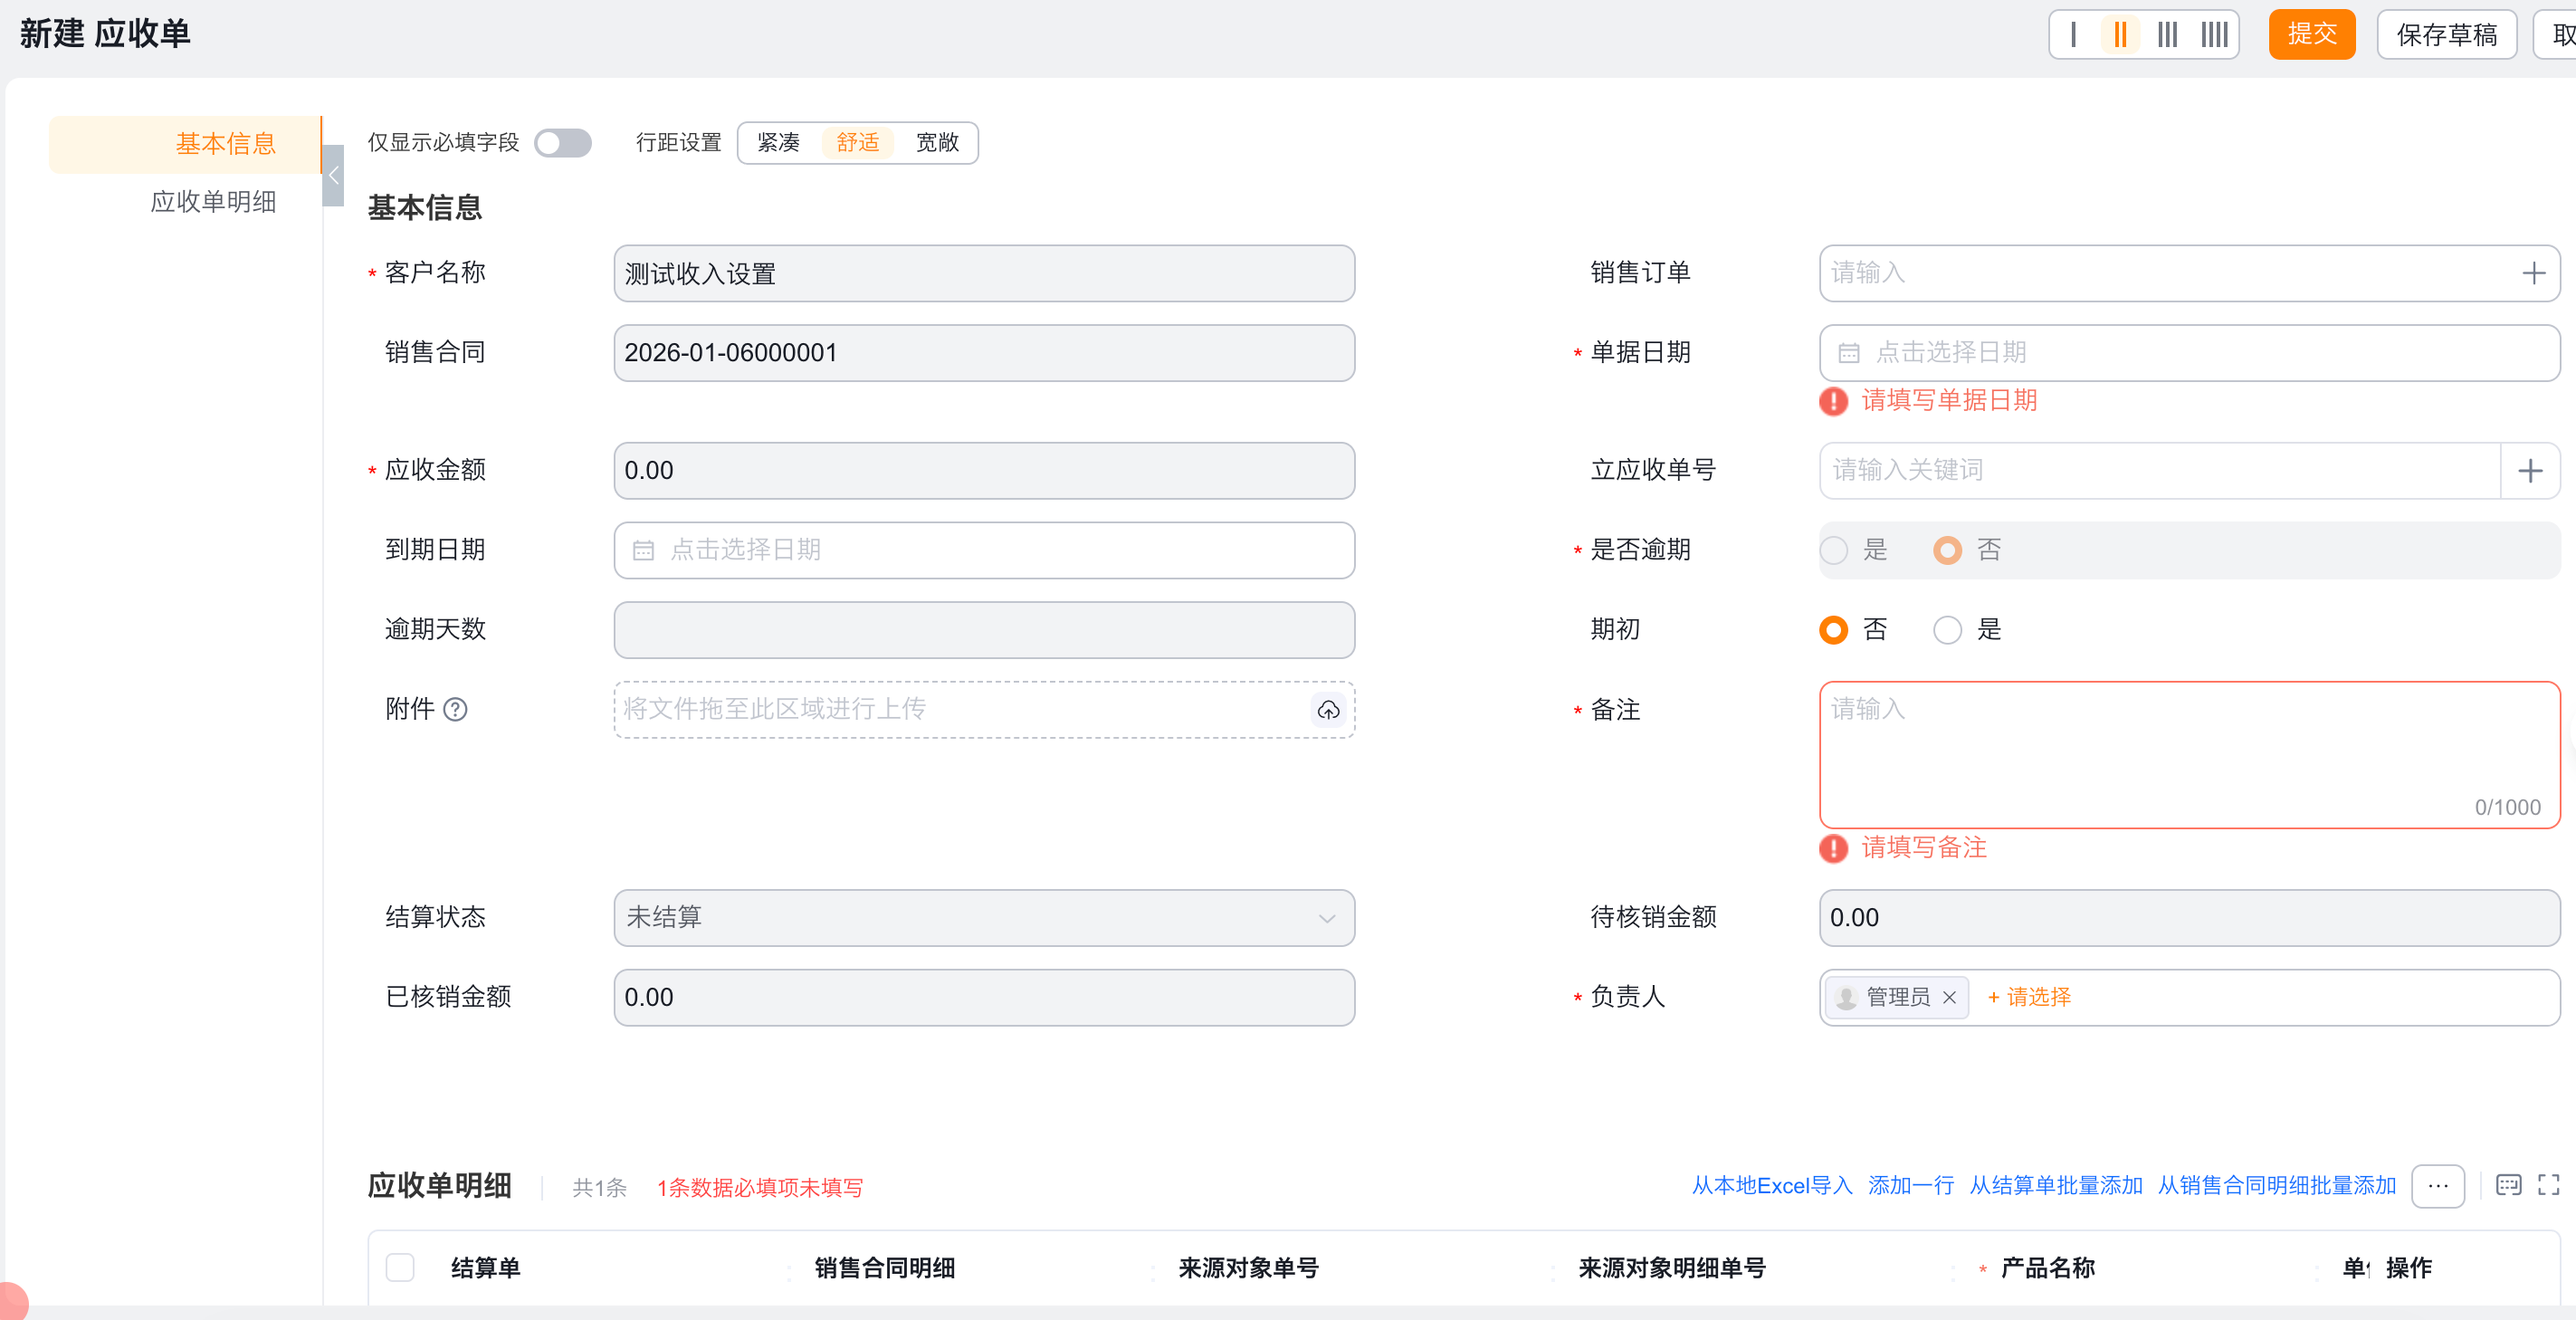Open 结算状态 dropdown
Viewport: 2576px width, 1320px height.
[983, 918]
